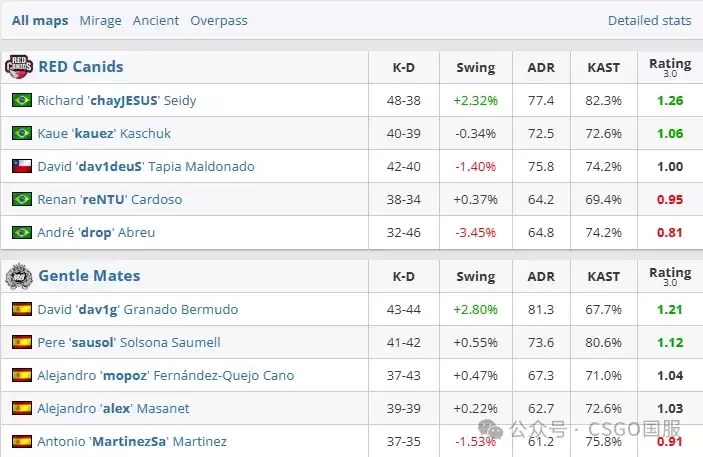Open Gentle Mates team page link
This screenshot has width=703, height=457.
click(x=89, y=276)
